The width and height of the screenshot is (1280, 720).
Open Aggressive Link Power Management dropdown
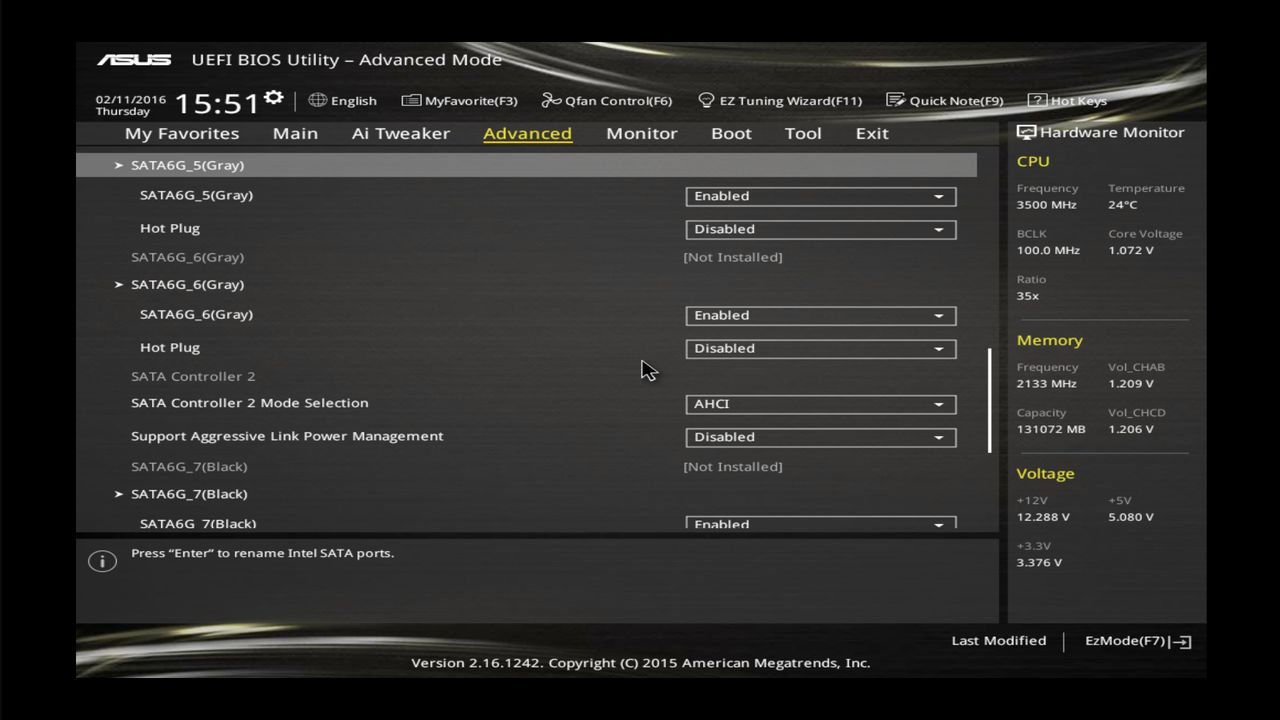821,437
